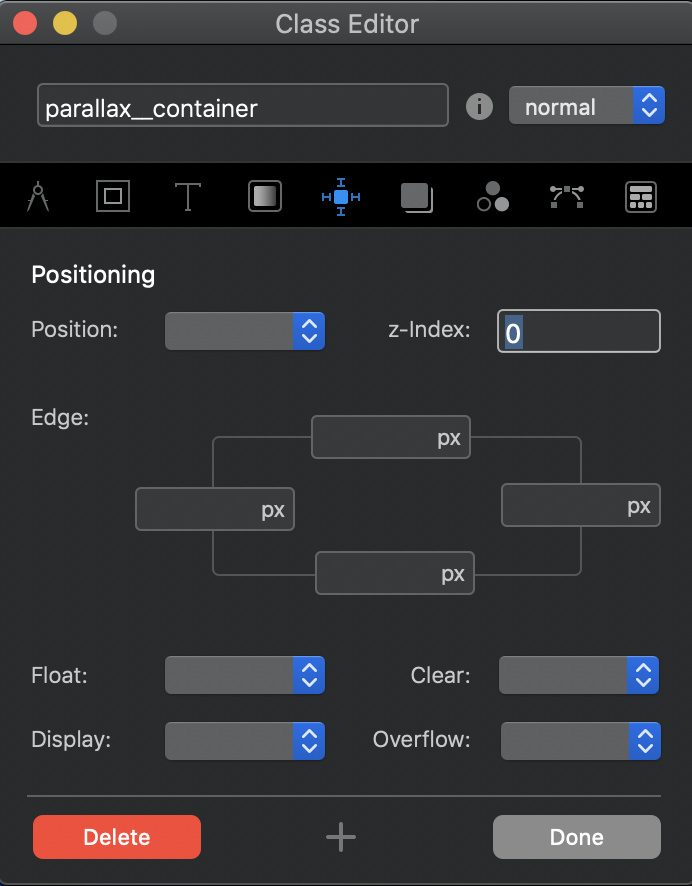This screenshot has width=692, height=886.
Task: Click the red Delete button
Action: point(117,837)
